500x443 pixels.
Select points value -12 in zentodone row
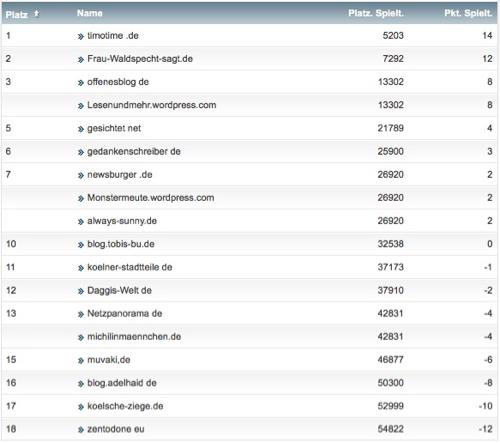(486, 429)
